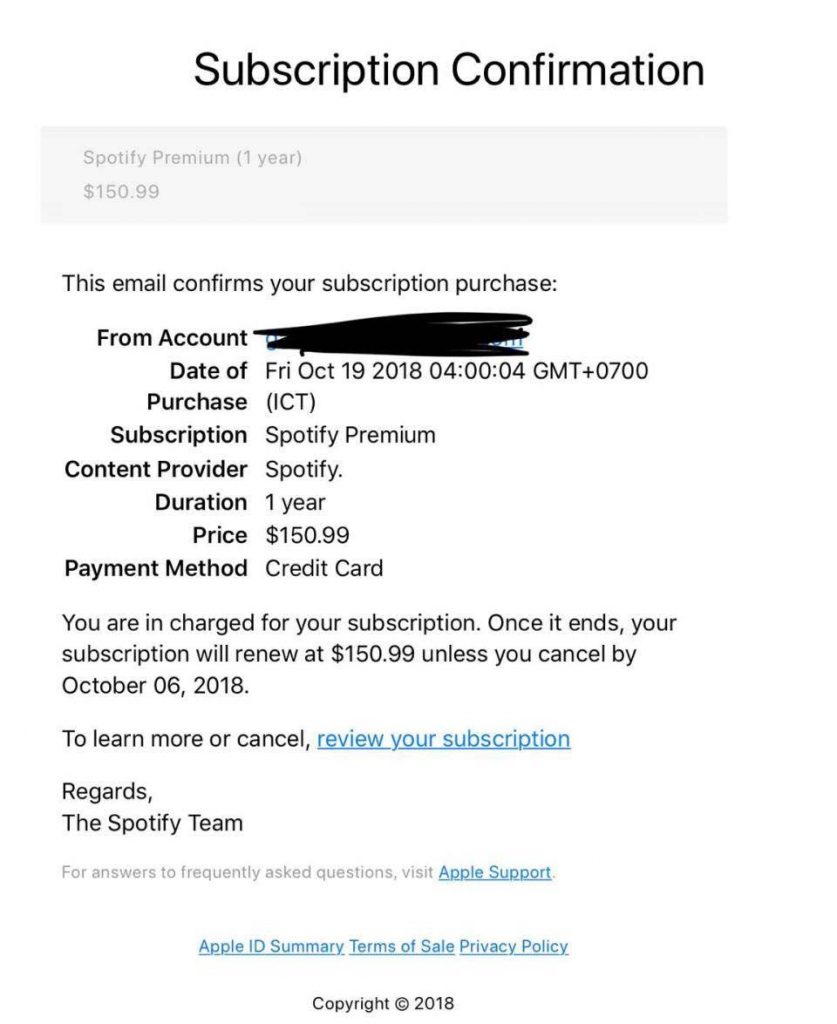
Task: Click the Duration value 1 year
Action: (295, 502)
